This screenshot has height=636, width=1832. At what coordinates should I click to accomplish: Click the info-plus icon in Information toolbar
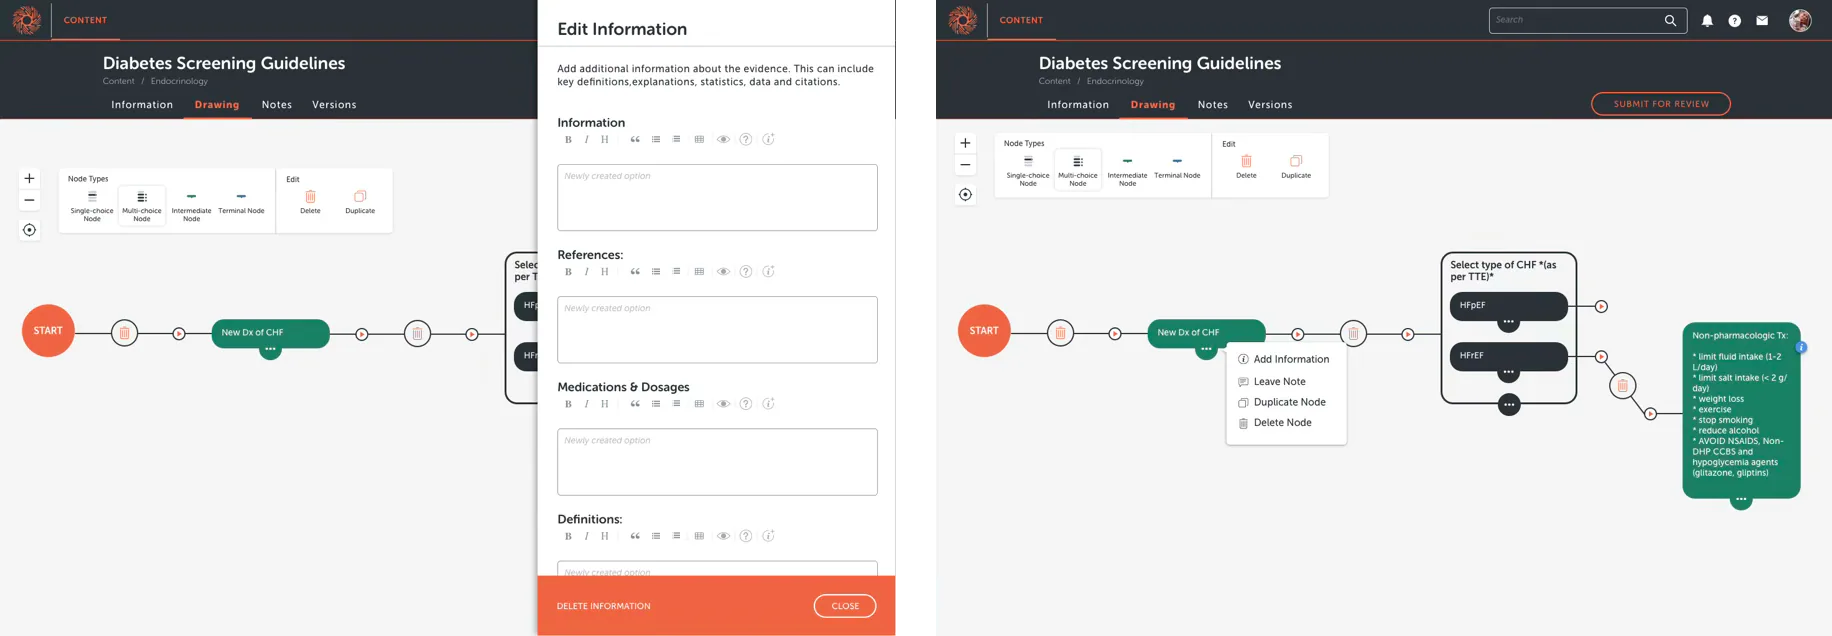click(x=768, y=140)
